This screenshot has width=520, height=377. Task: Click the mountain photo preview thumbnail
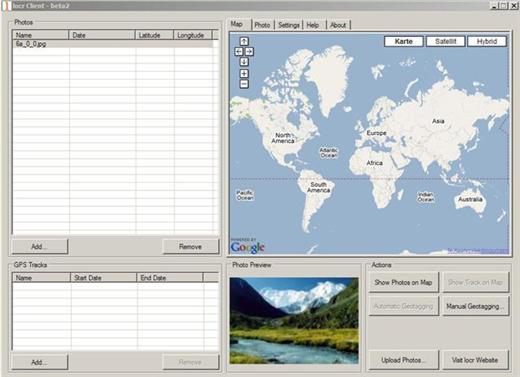[294, 320]
